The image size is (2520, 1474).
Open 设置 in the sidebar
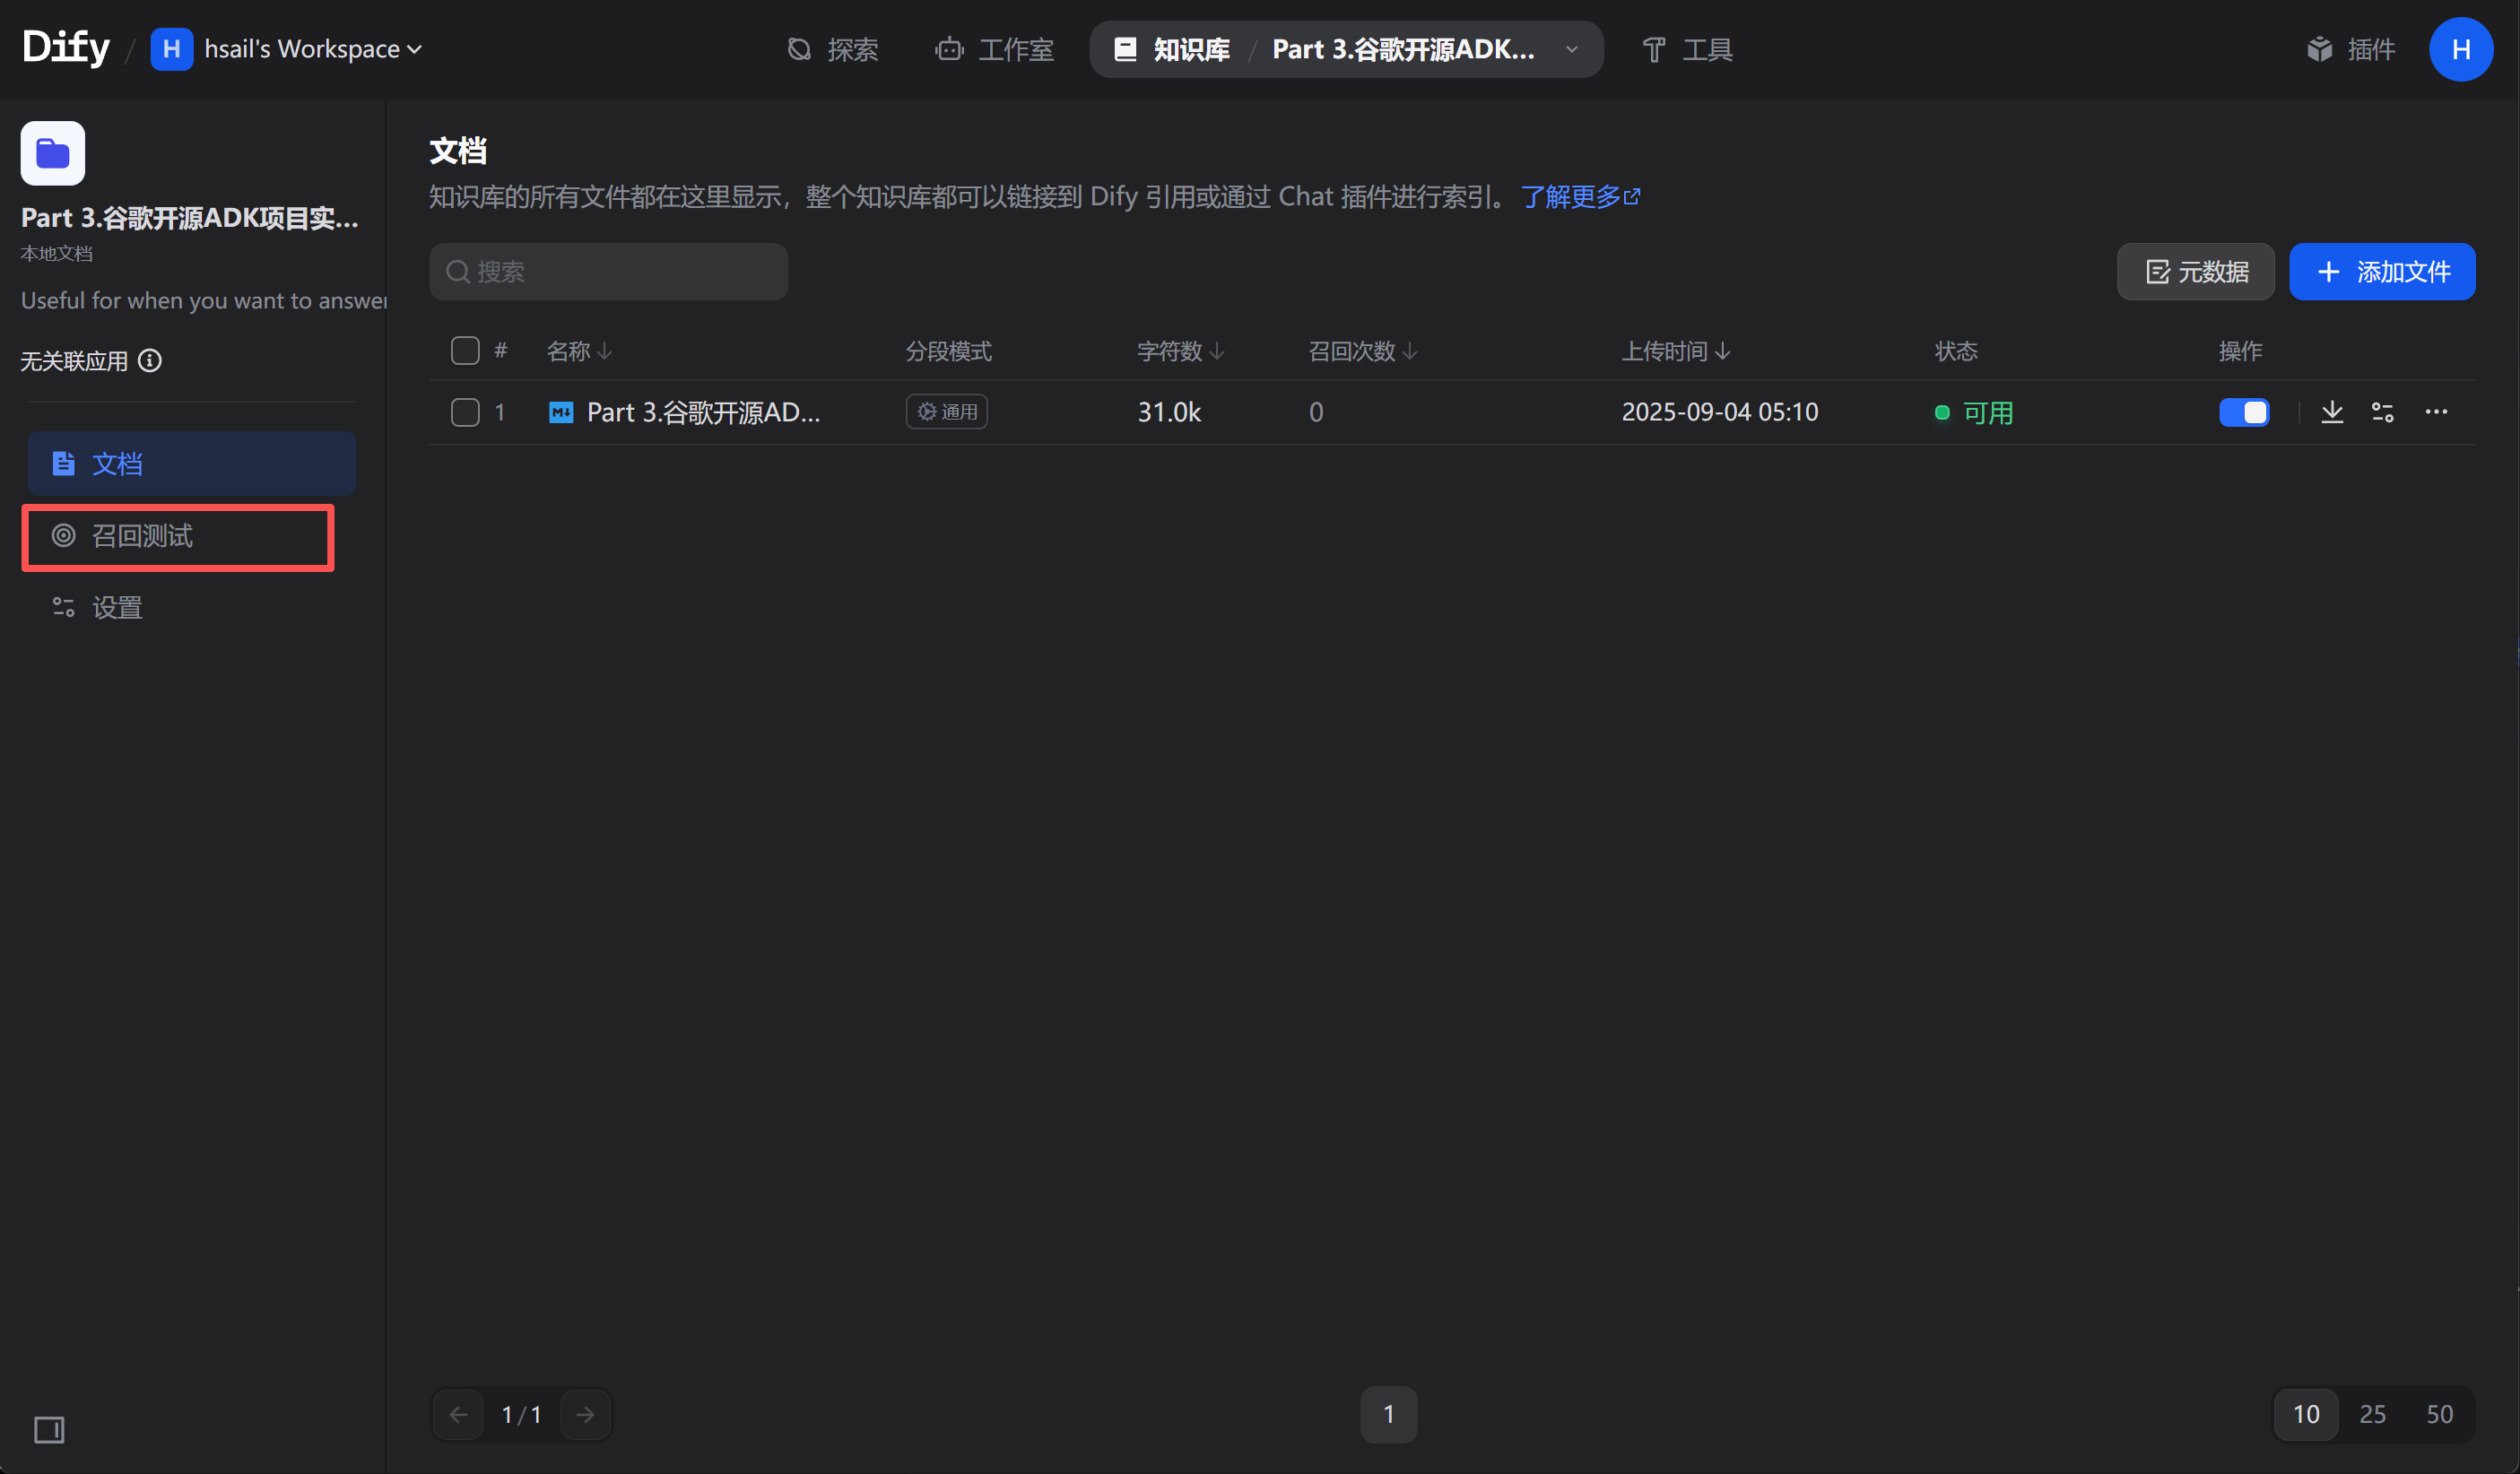[x=191, y=607]
